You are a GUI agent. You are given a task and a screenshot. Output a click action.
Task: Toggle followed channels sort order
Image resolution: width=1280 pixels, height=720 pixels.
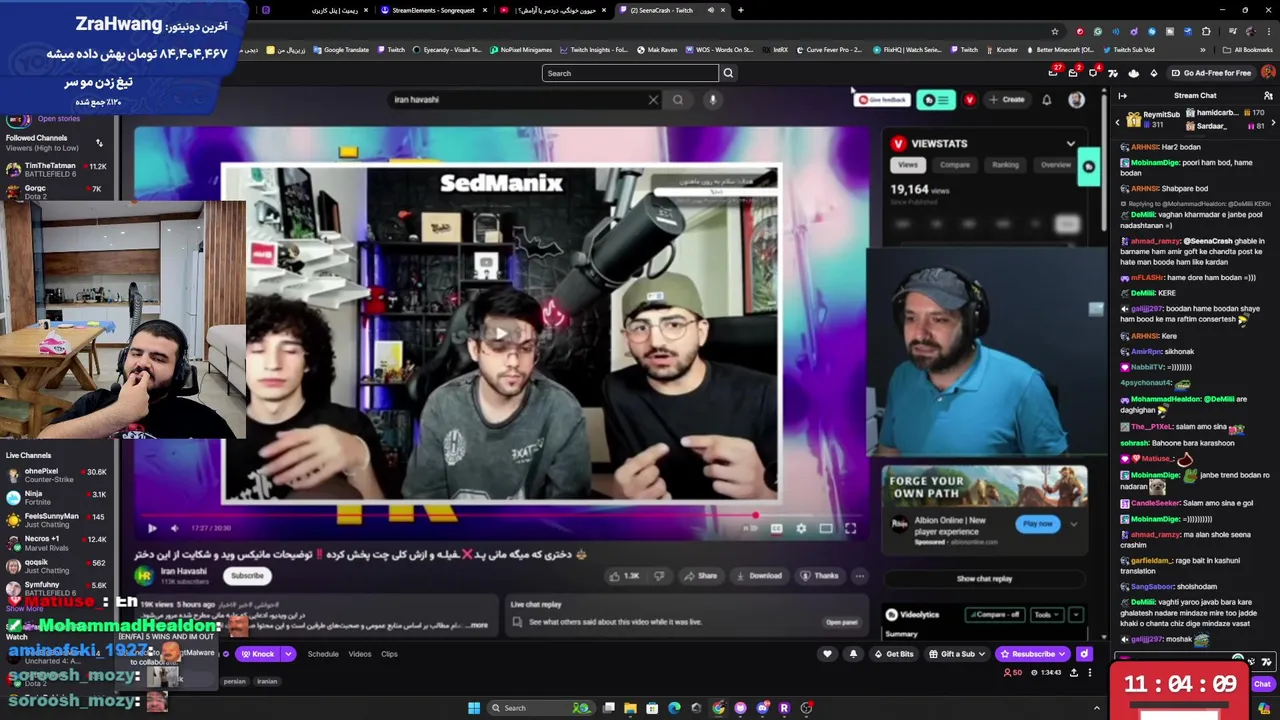pos(99,143)
